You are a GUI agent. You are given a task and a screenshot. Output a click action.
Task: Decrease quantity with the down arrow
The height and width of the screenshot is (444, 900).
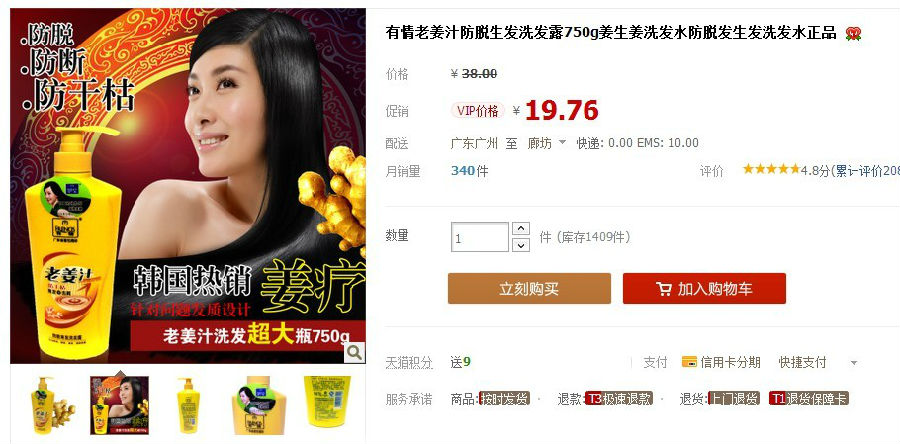(520, 246)
